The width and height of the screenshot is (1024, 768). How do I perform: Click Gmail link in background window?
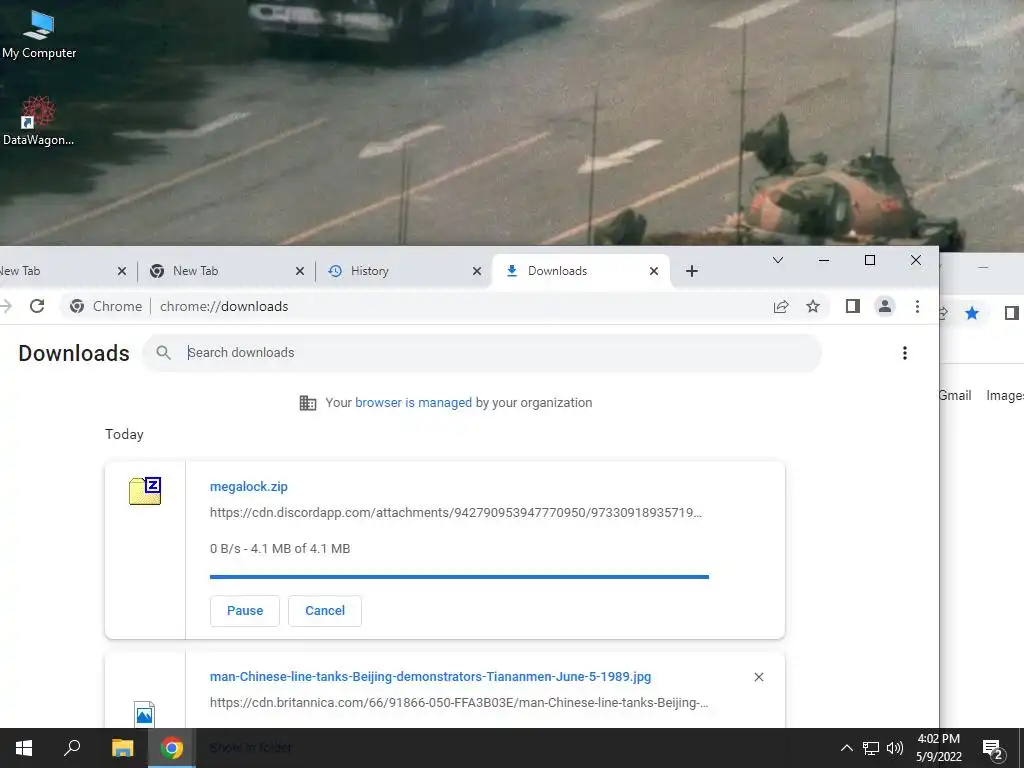955,396
